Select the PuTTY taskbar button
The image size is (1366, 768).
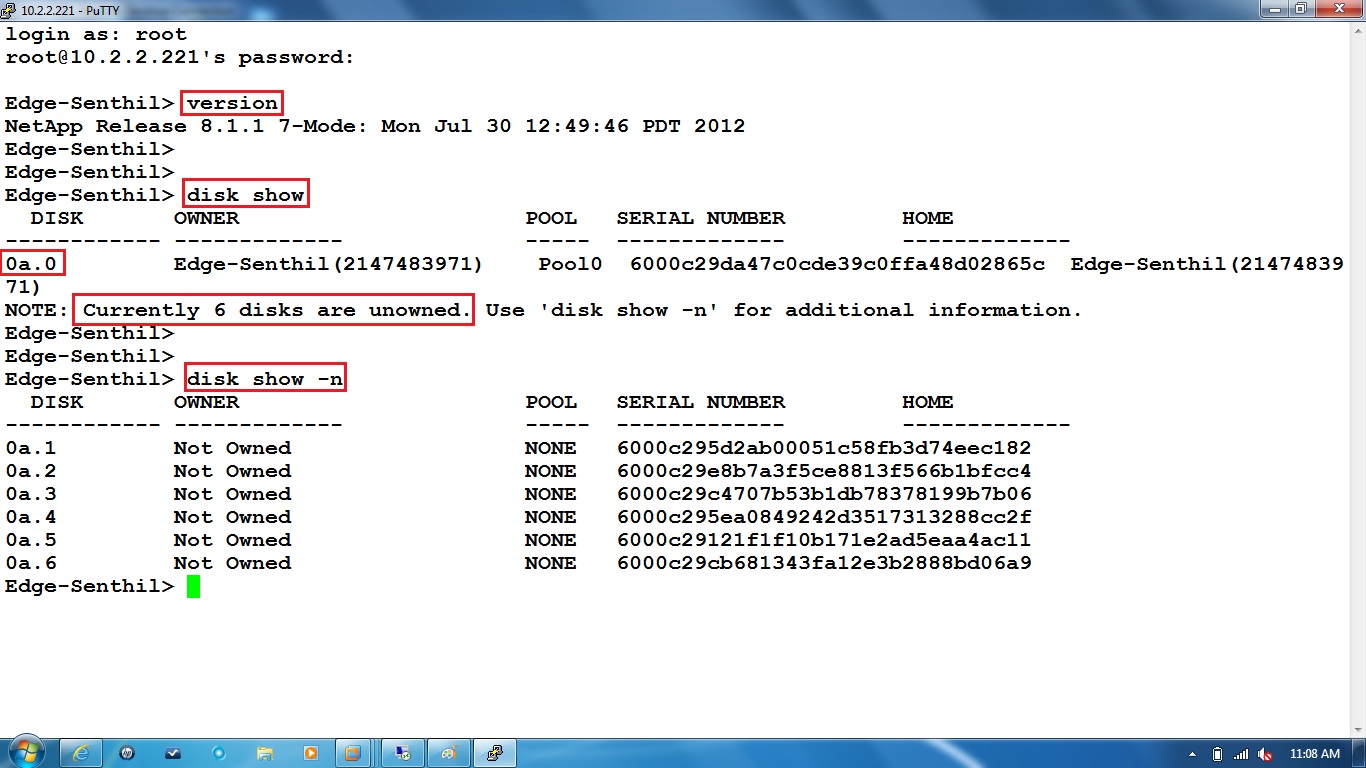(494, 753)
